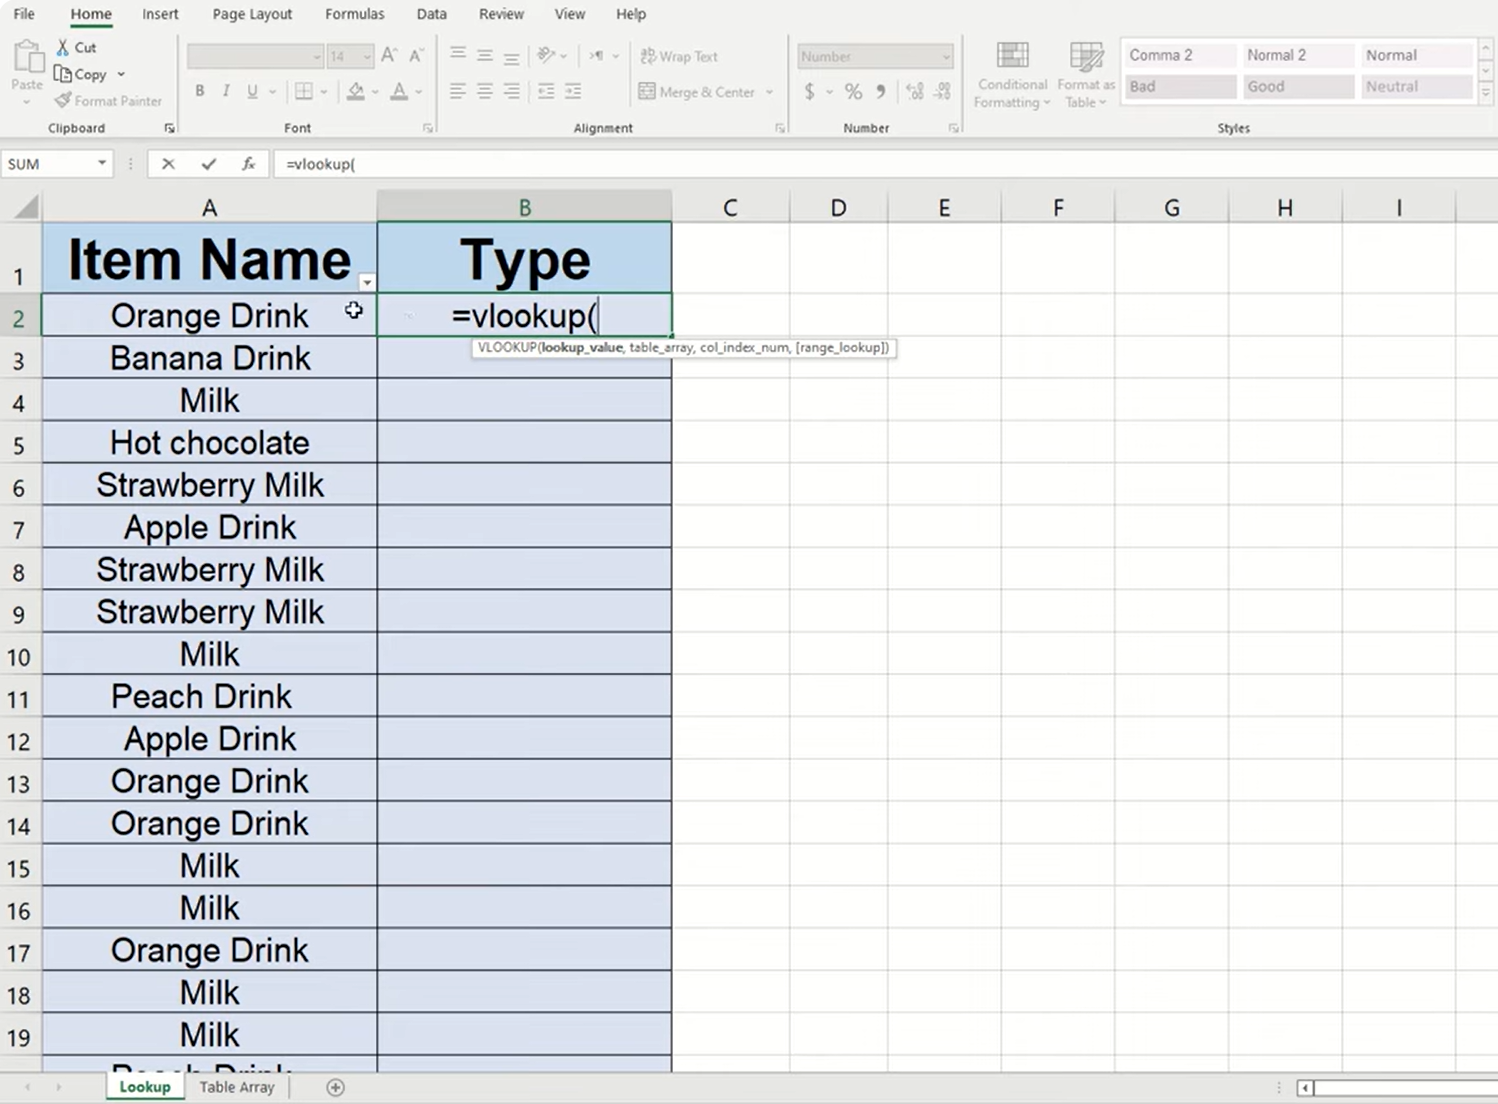1498x1104 pixels.
Task: Expand the cell Styles gallery
Action: 1486,93
